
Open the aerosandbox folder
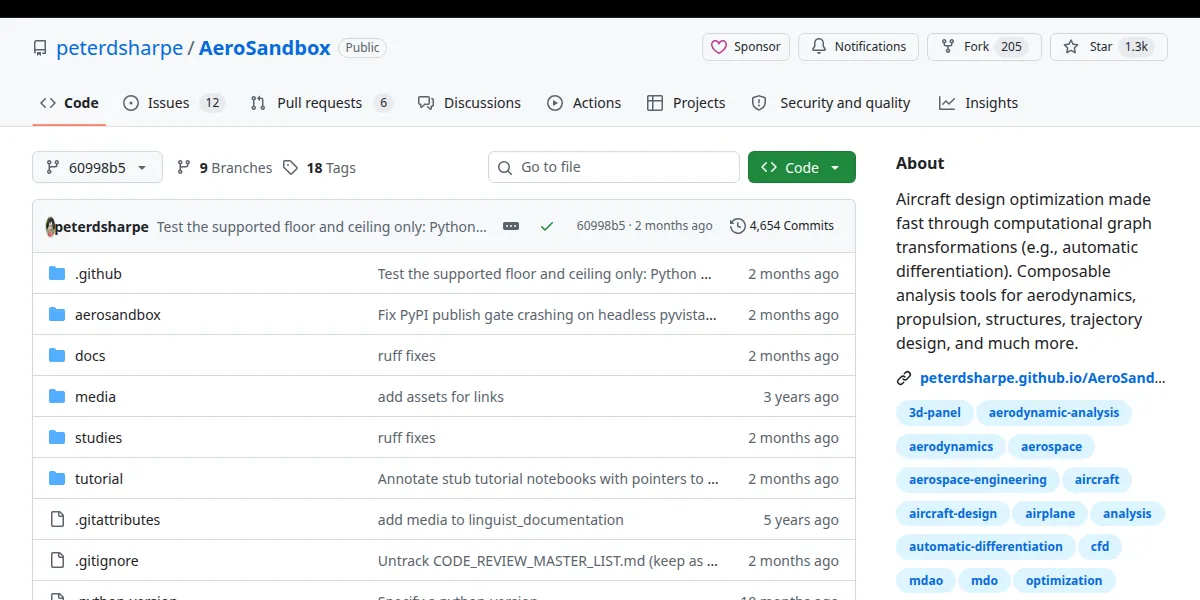click(118, 315)
